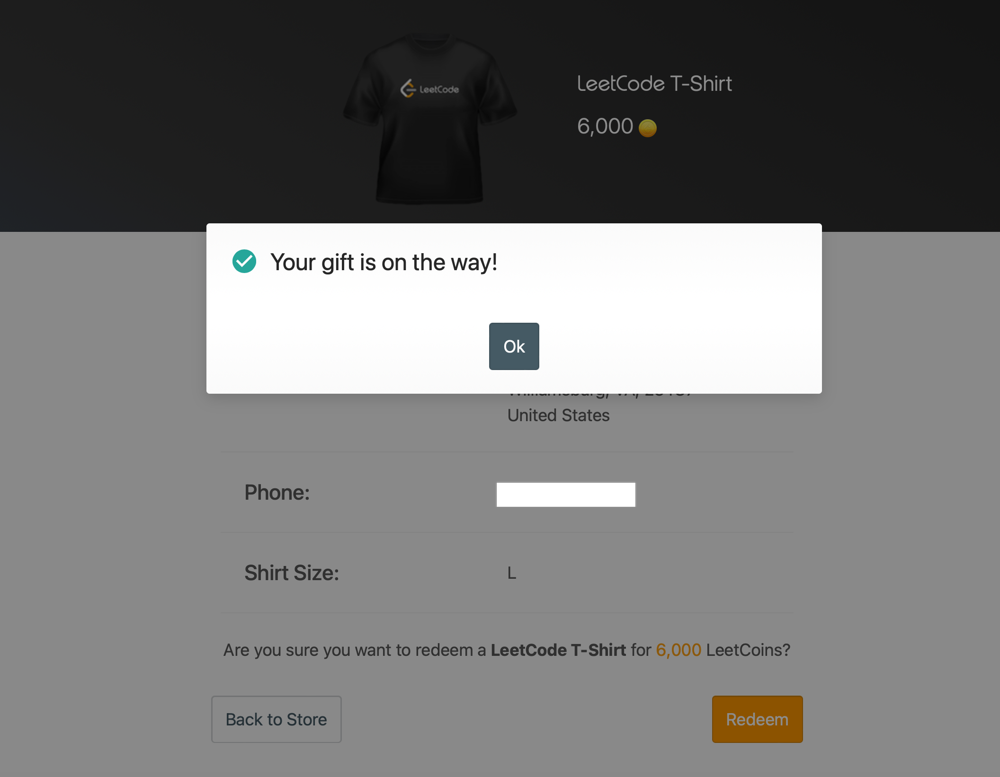1000x777 pixels.
Task: Click the "Your gift is on the way!" message
Action: pos(384,262)
